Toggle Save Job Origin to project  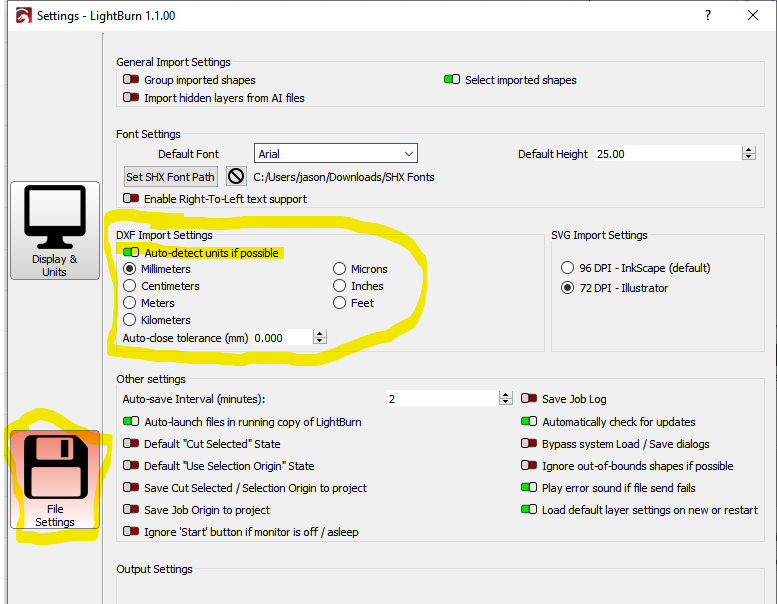click(131, 509)
